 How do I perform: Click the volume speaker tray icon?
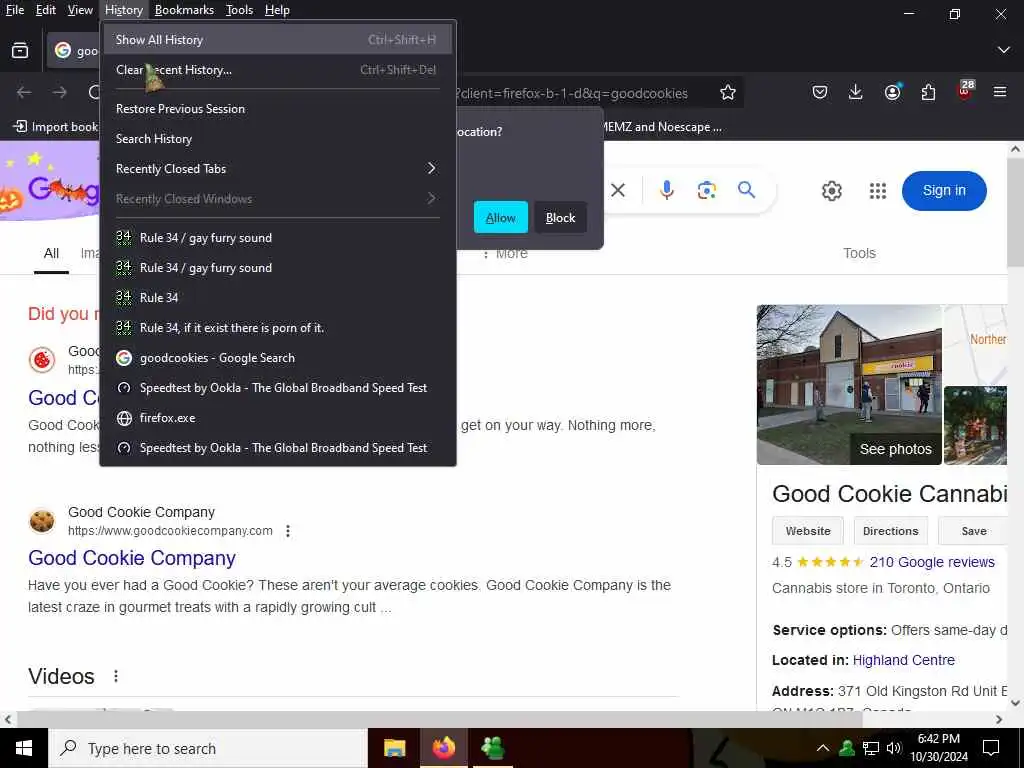894,748
